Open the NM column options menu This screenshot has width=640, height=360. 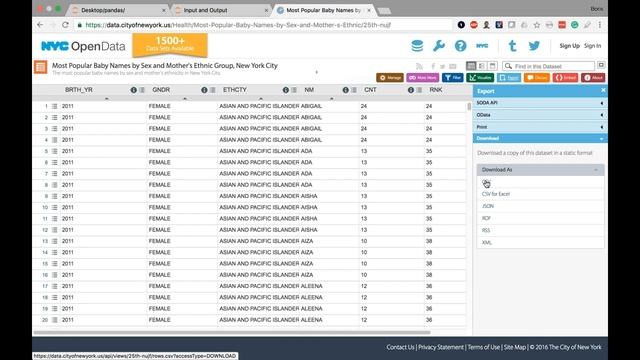[x=353, y=90]
